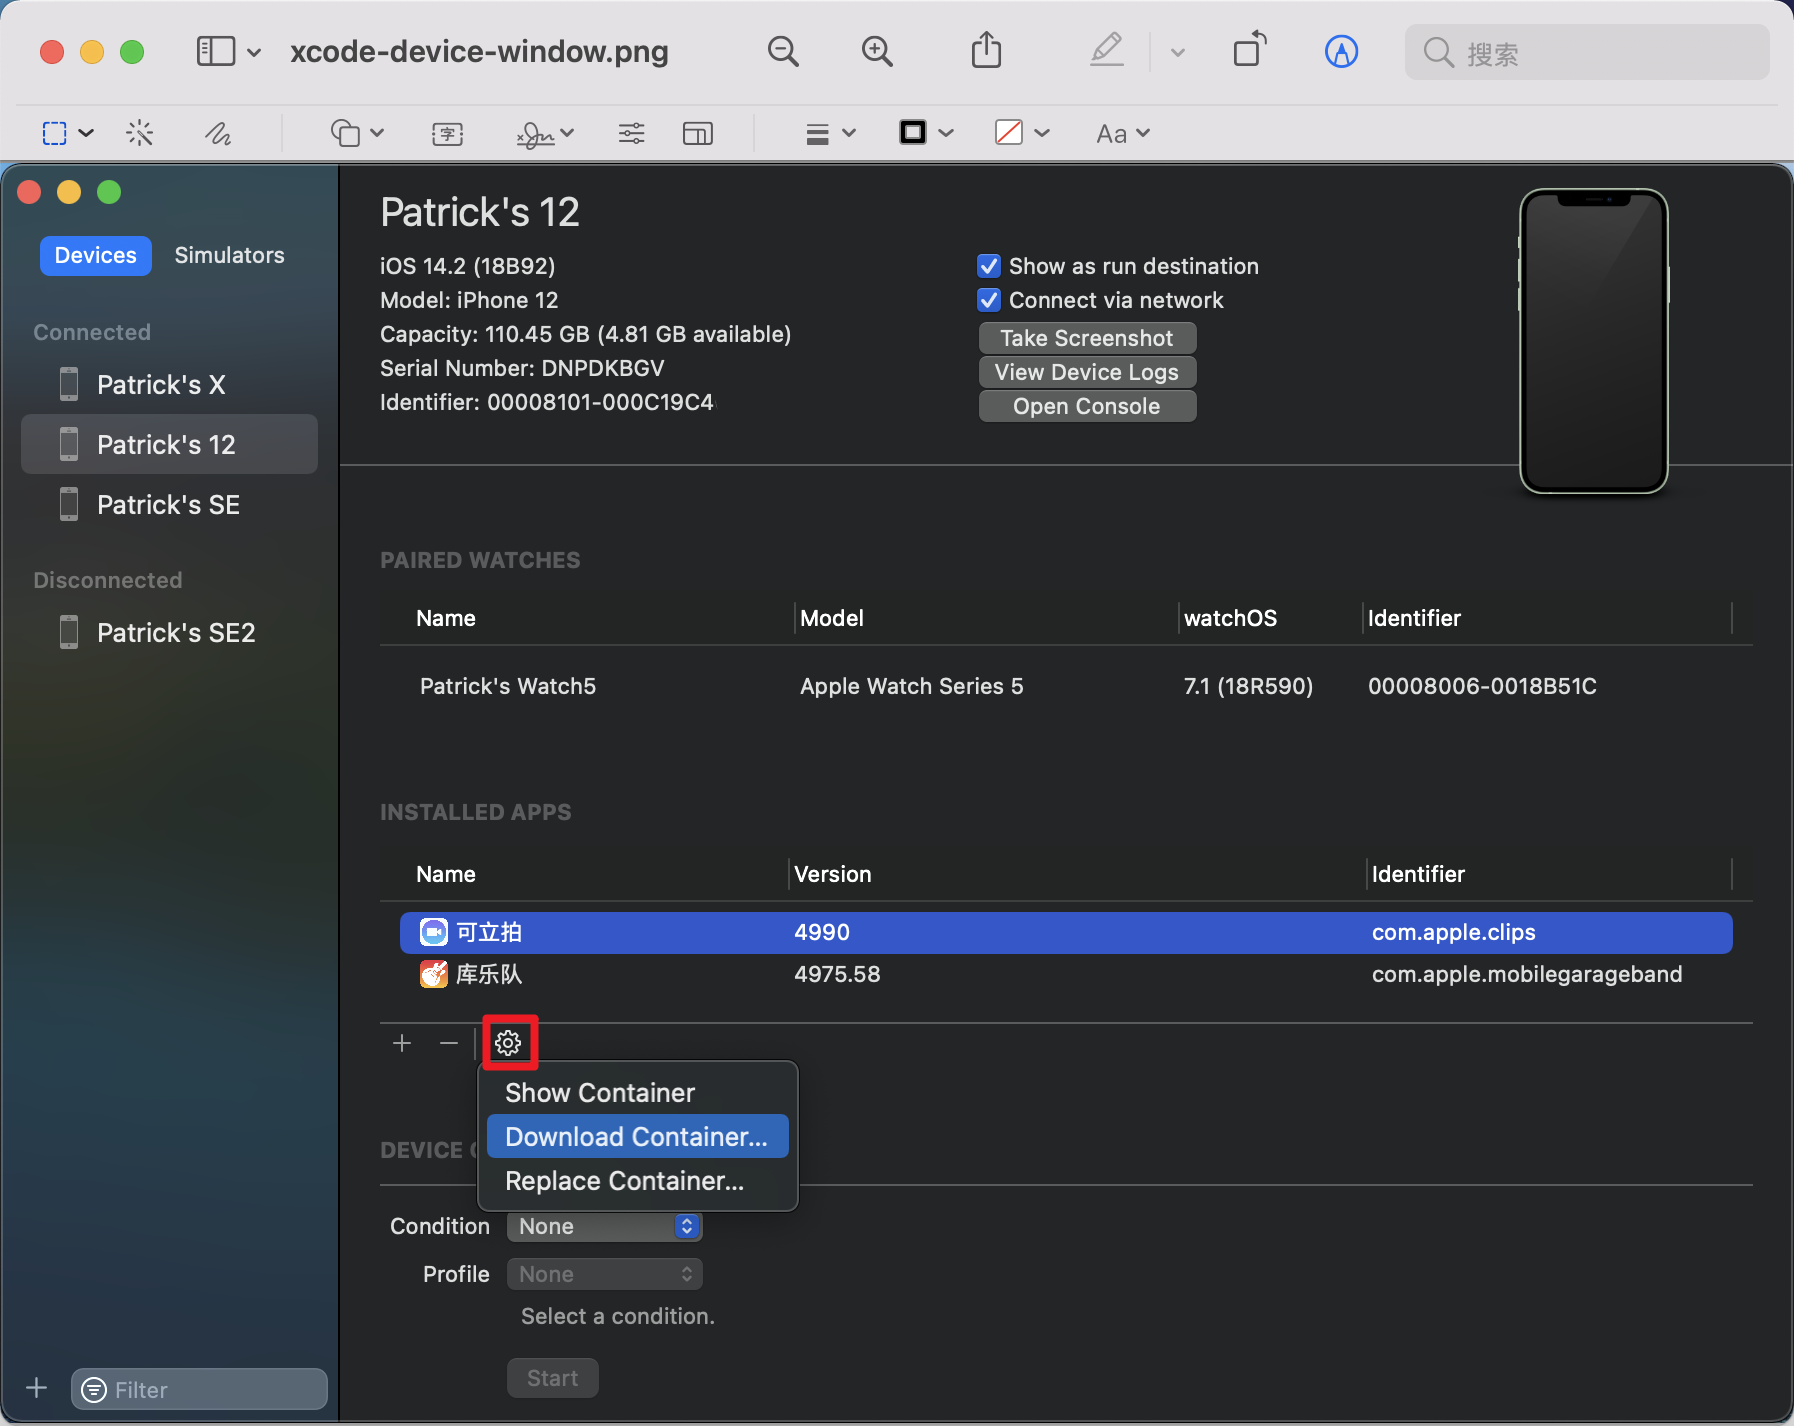This screenshot has width=1794, height=1426.
Task: Toggle the Markup toolbar icon
Action: click(1341, 51)
